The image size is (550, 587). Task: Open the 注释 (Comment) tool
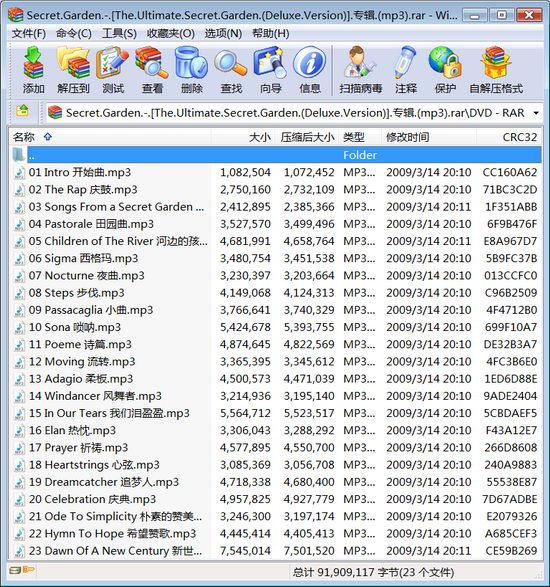405,70
